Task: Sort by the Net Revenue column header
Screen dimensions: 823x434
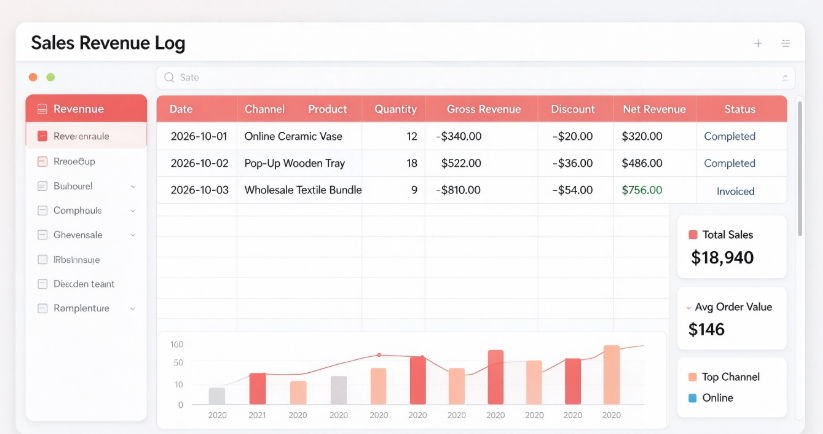Action: pos(655,109)
